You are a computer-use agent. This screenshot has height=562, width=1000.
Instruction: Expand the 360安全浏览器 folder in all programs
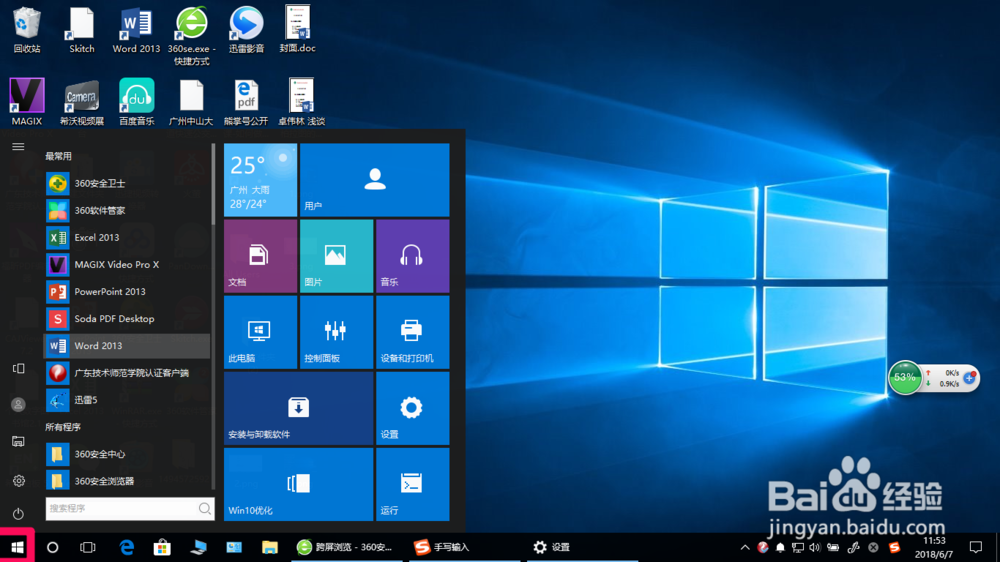point(127,481)
